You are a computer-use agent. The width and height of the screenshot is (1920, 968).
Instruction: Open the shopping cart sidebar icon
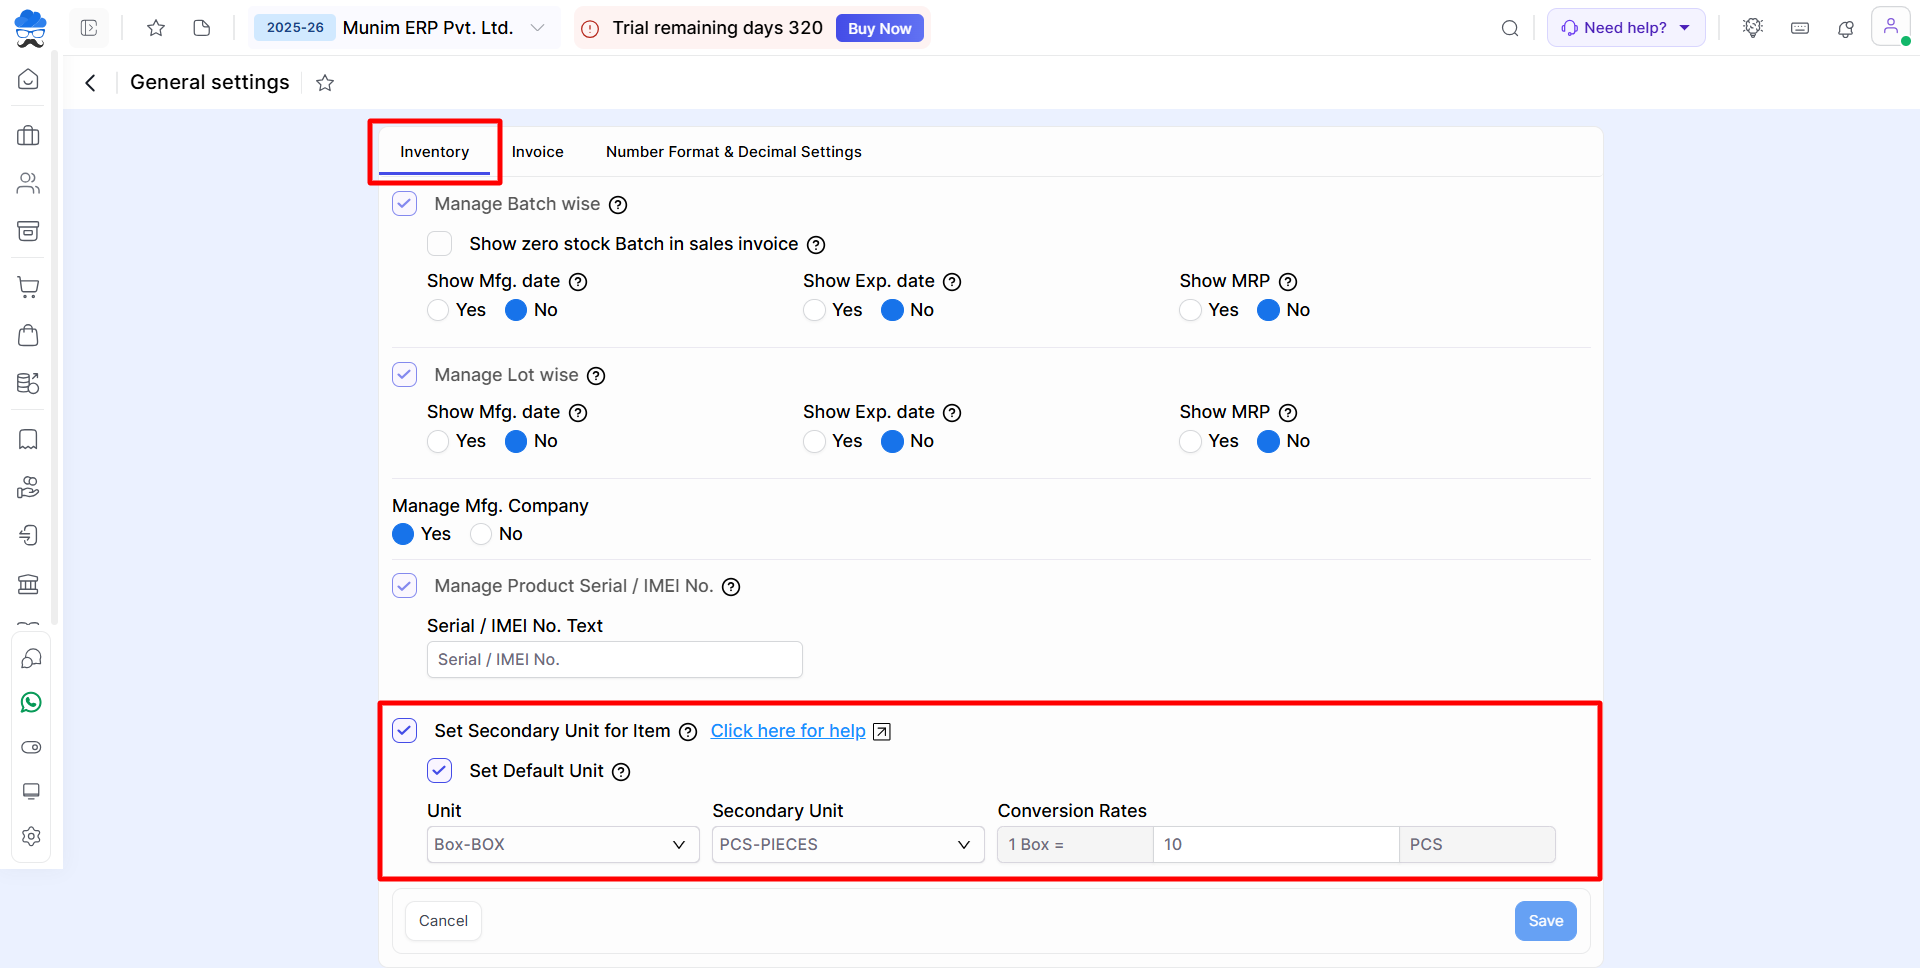click(x=29, y=288)
